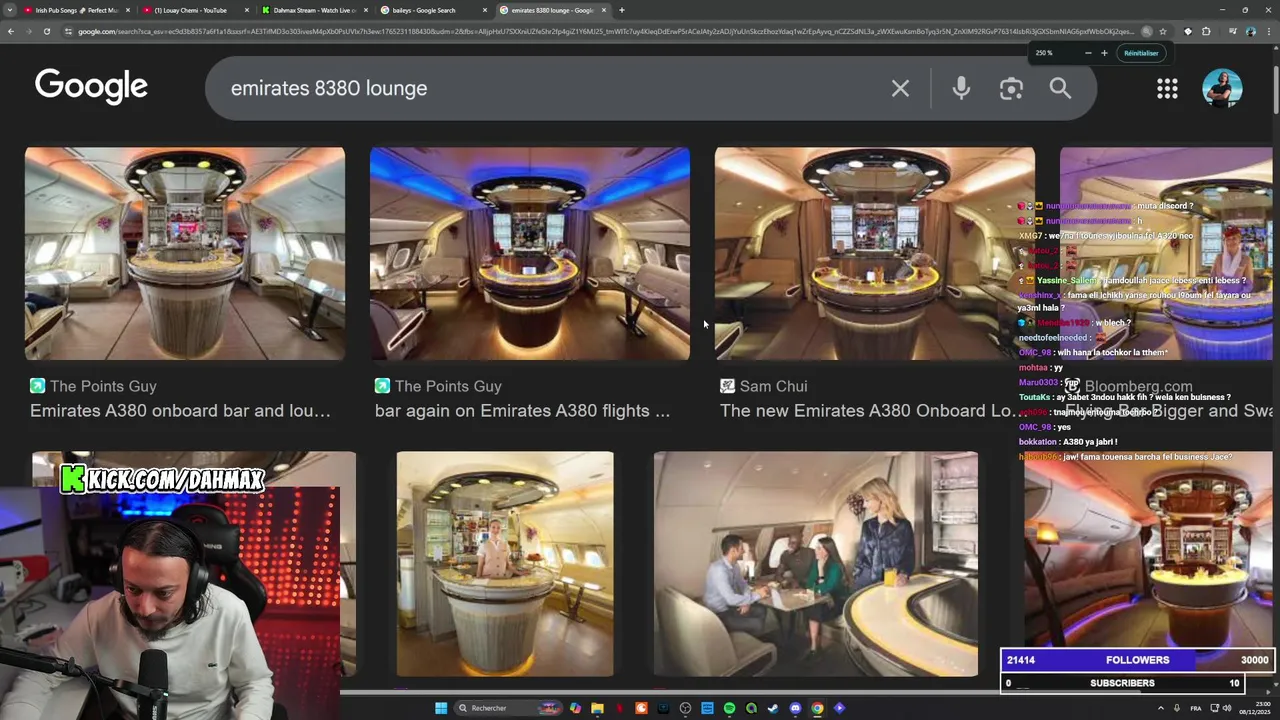The width and height of the screenshot is (1280, 720).
Task: Bookmark this page with the star icon
Action: pos(1163,31)
